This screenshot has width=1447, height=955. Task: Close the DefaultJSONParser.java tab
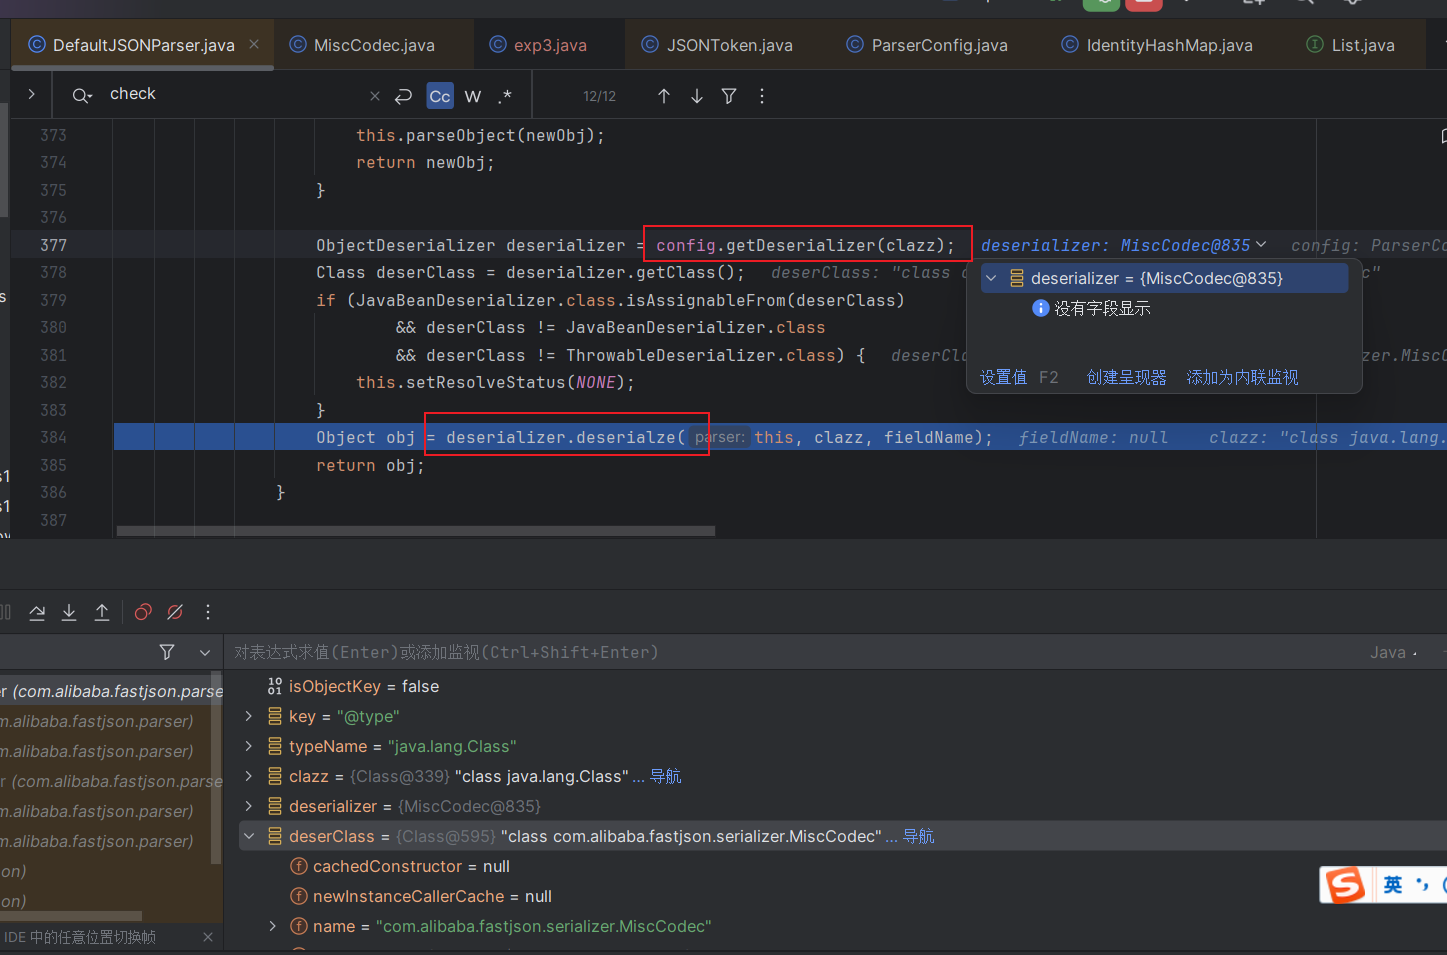[x=254, y=44]
